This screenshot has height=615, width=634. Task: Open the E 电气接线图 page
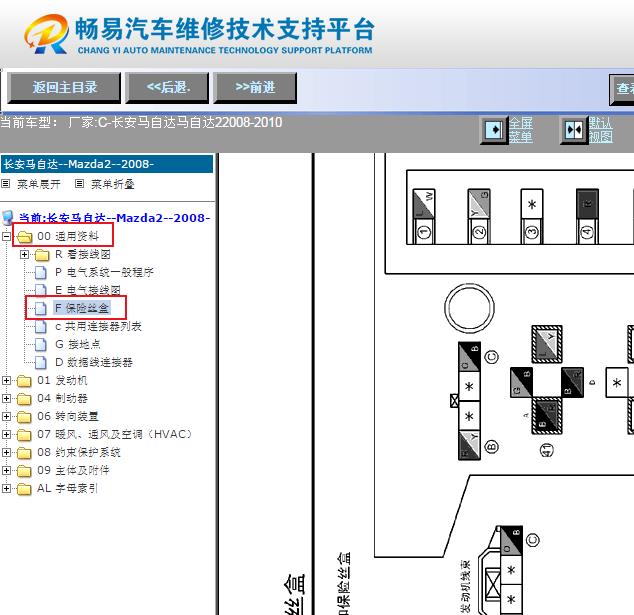(88, 290)
